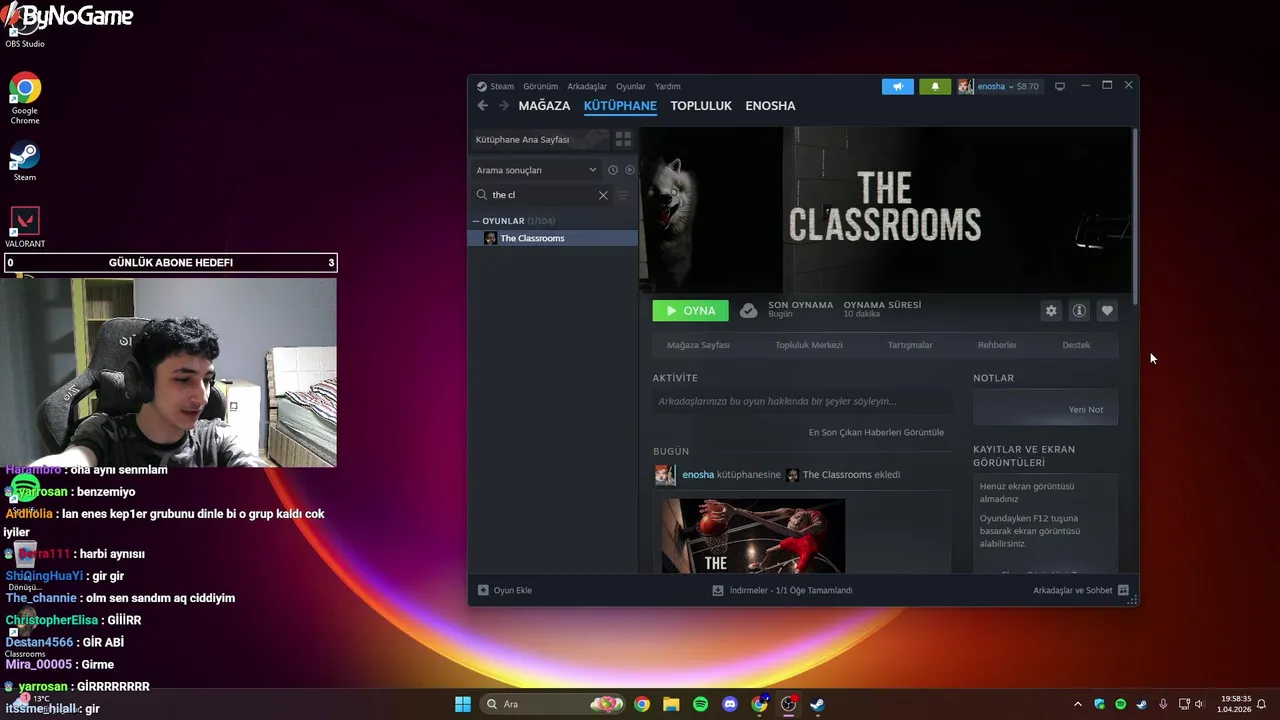The height and width of the screenshot is (720, 1280).
Task: Click the enosha username link in activity feed
Action: pos(698,475)
